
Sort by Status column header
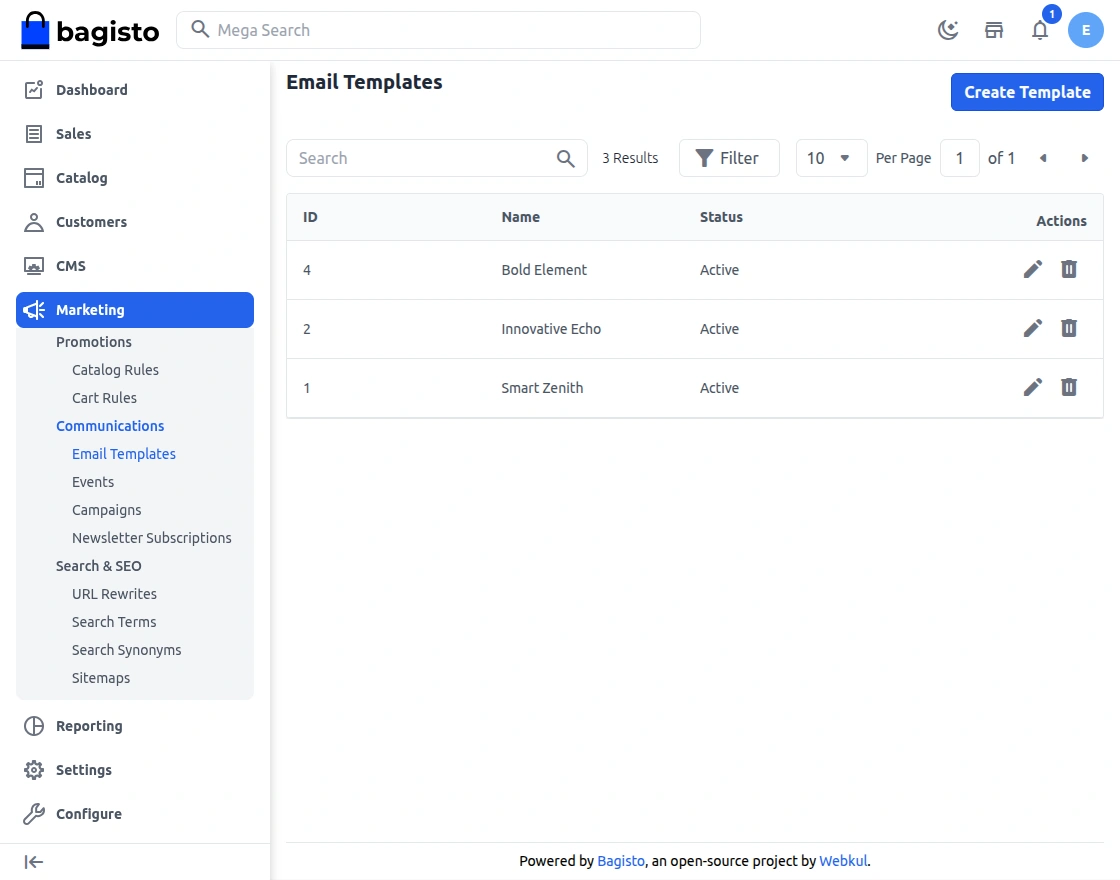721,217
